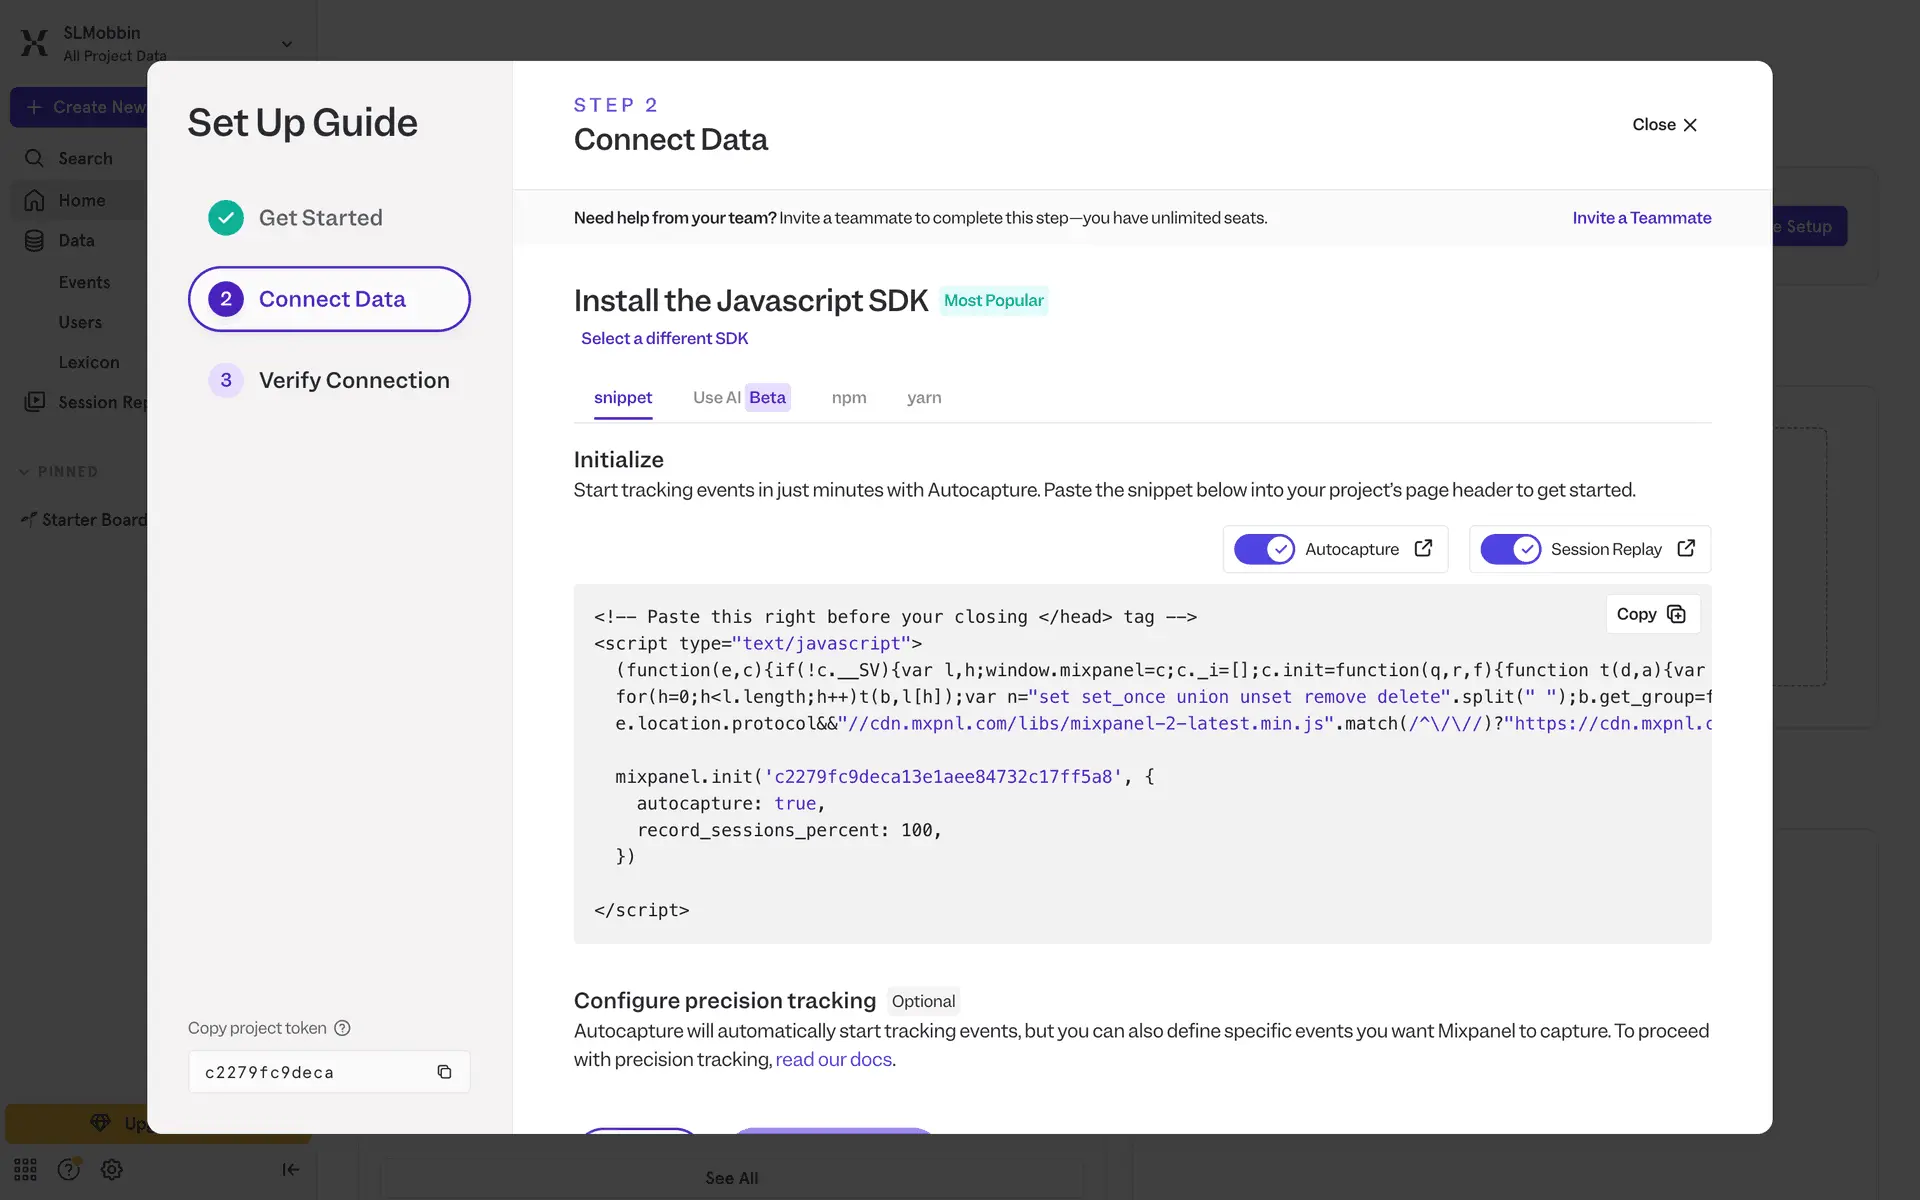The height and width of the screenshot is (1200, 1920).
Task: Open settings gear icon in sidebar
Action: coord(112,1169)
